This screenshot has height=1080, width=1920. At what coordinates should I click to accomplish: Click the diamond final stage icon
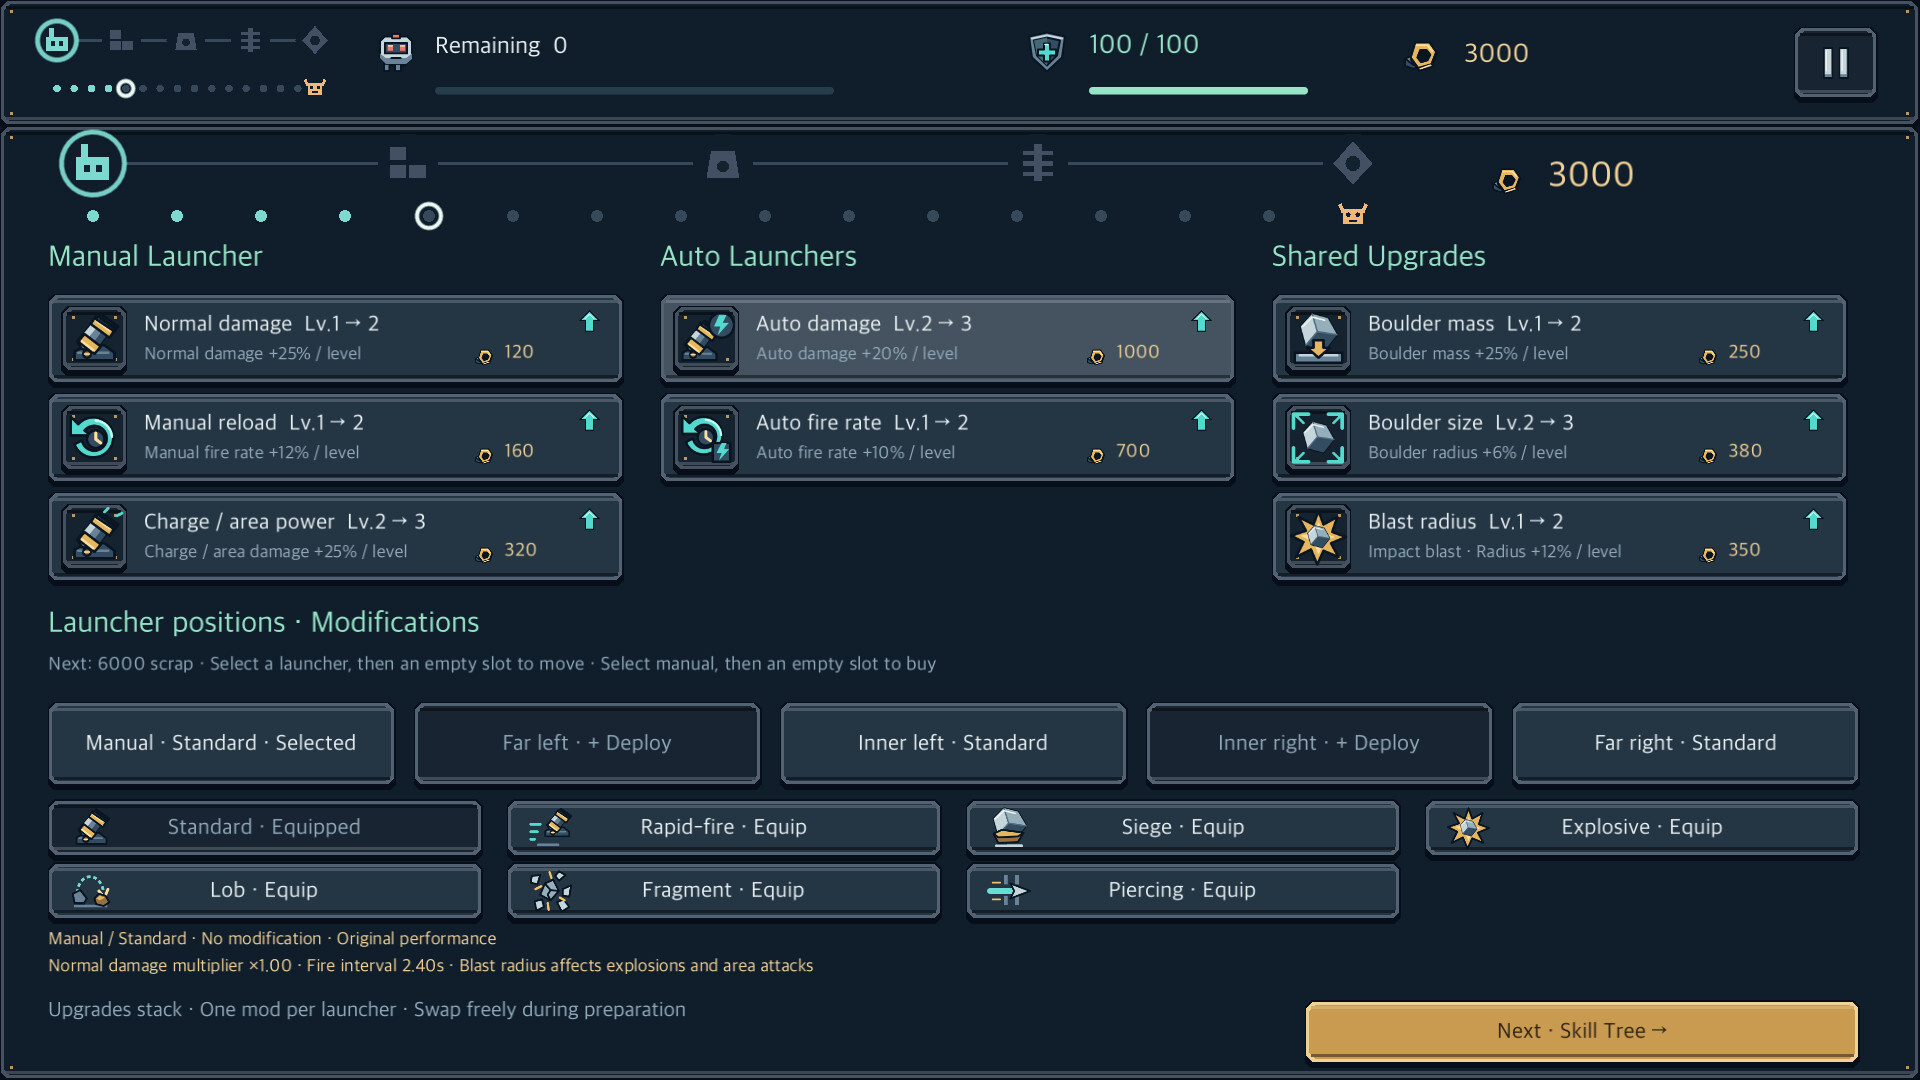click(x=1352, y=163)
